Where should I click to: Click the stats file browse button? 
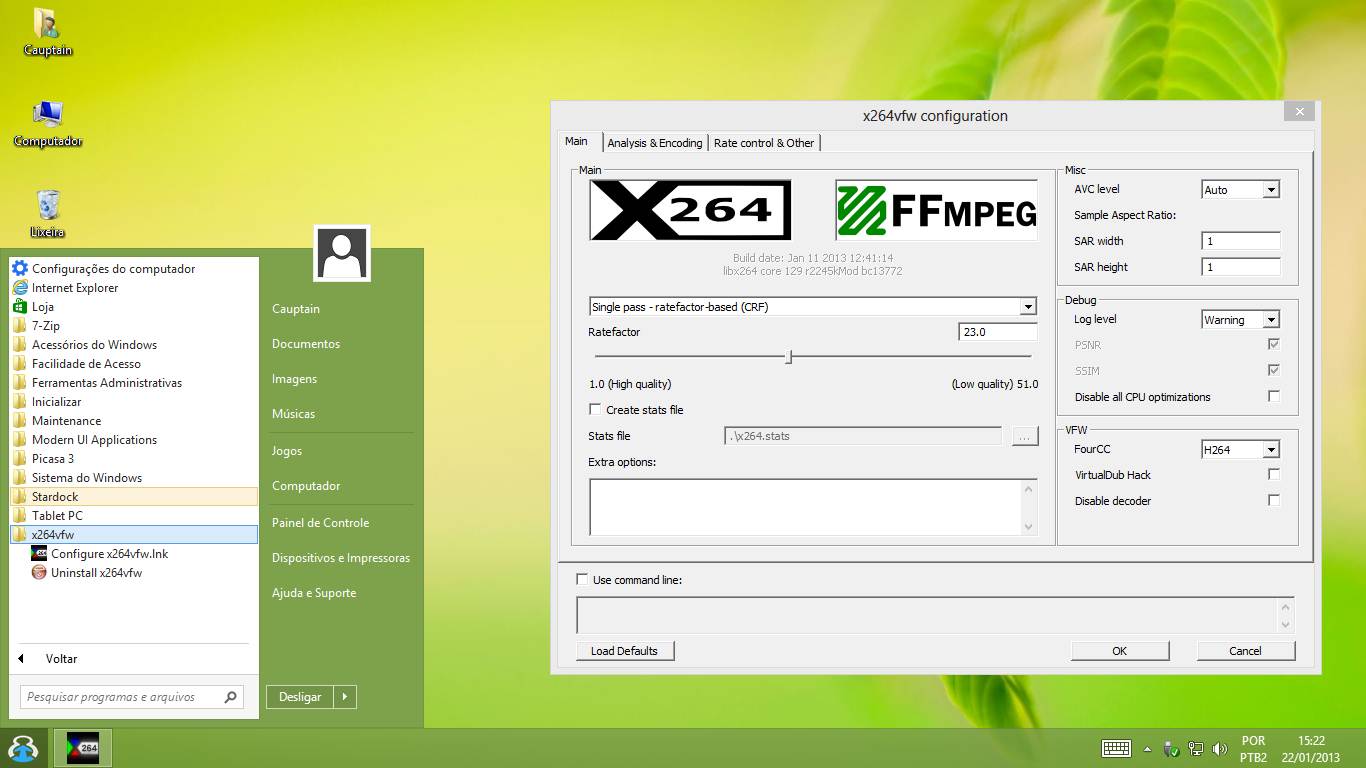click(1025, 436)
